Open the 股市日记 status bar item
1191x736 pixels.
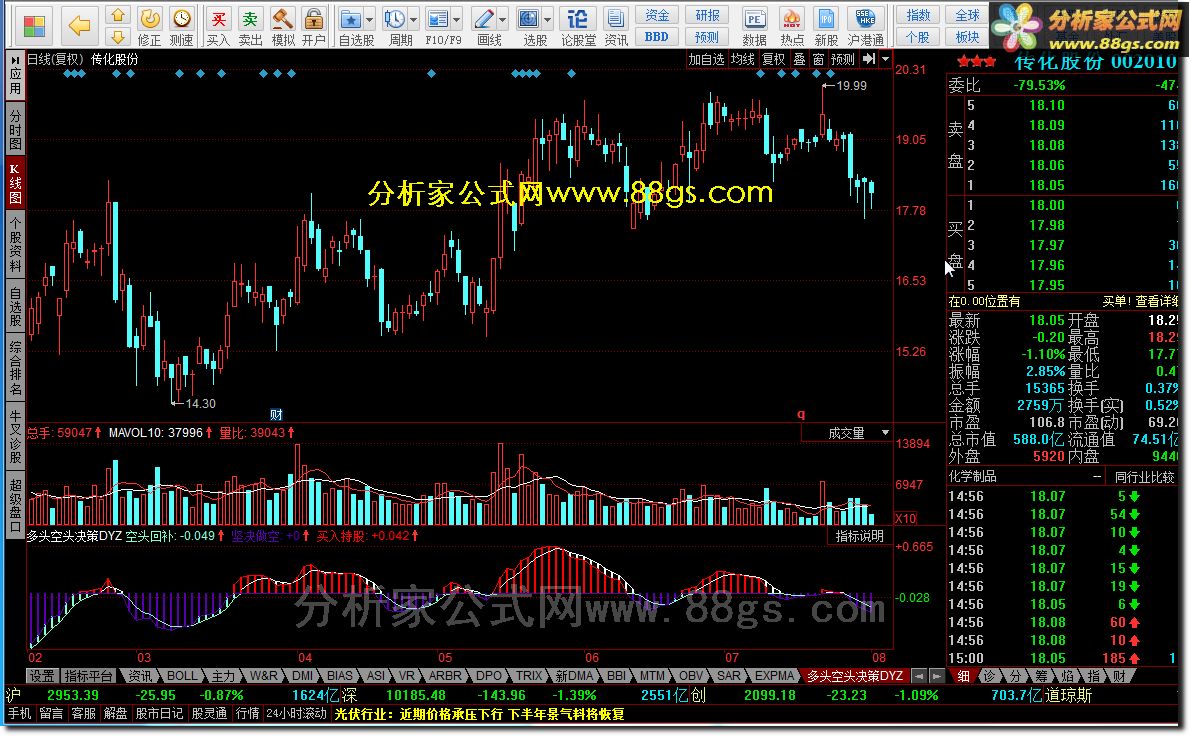(160, 714)
